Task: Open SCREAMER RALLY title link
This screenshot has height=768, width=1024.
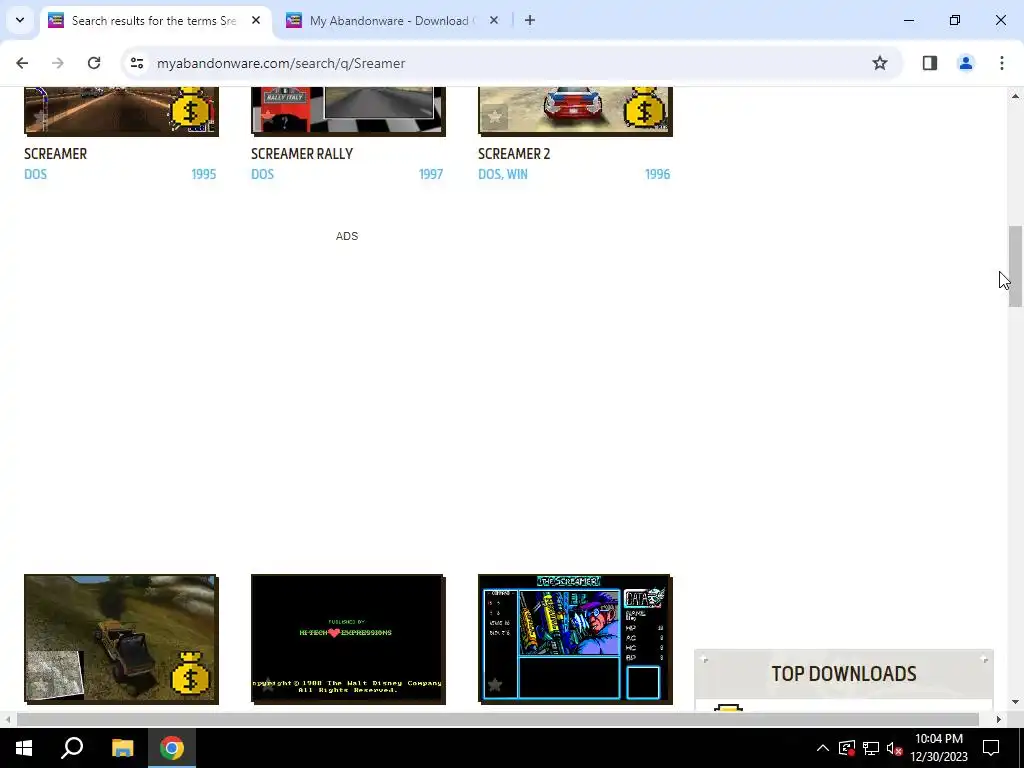Action: point(302,154)
